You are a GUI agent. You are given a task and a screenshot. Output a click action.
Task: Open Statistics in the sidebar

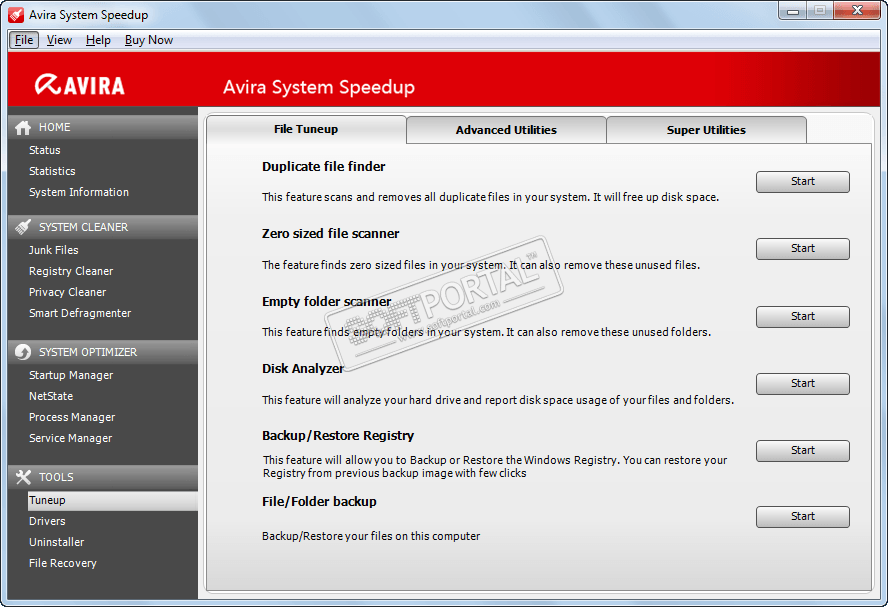click(x=52, y=171)
